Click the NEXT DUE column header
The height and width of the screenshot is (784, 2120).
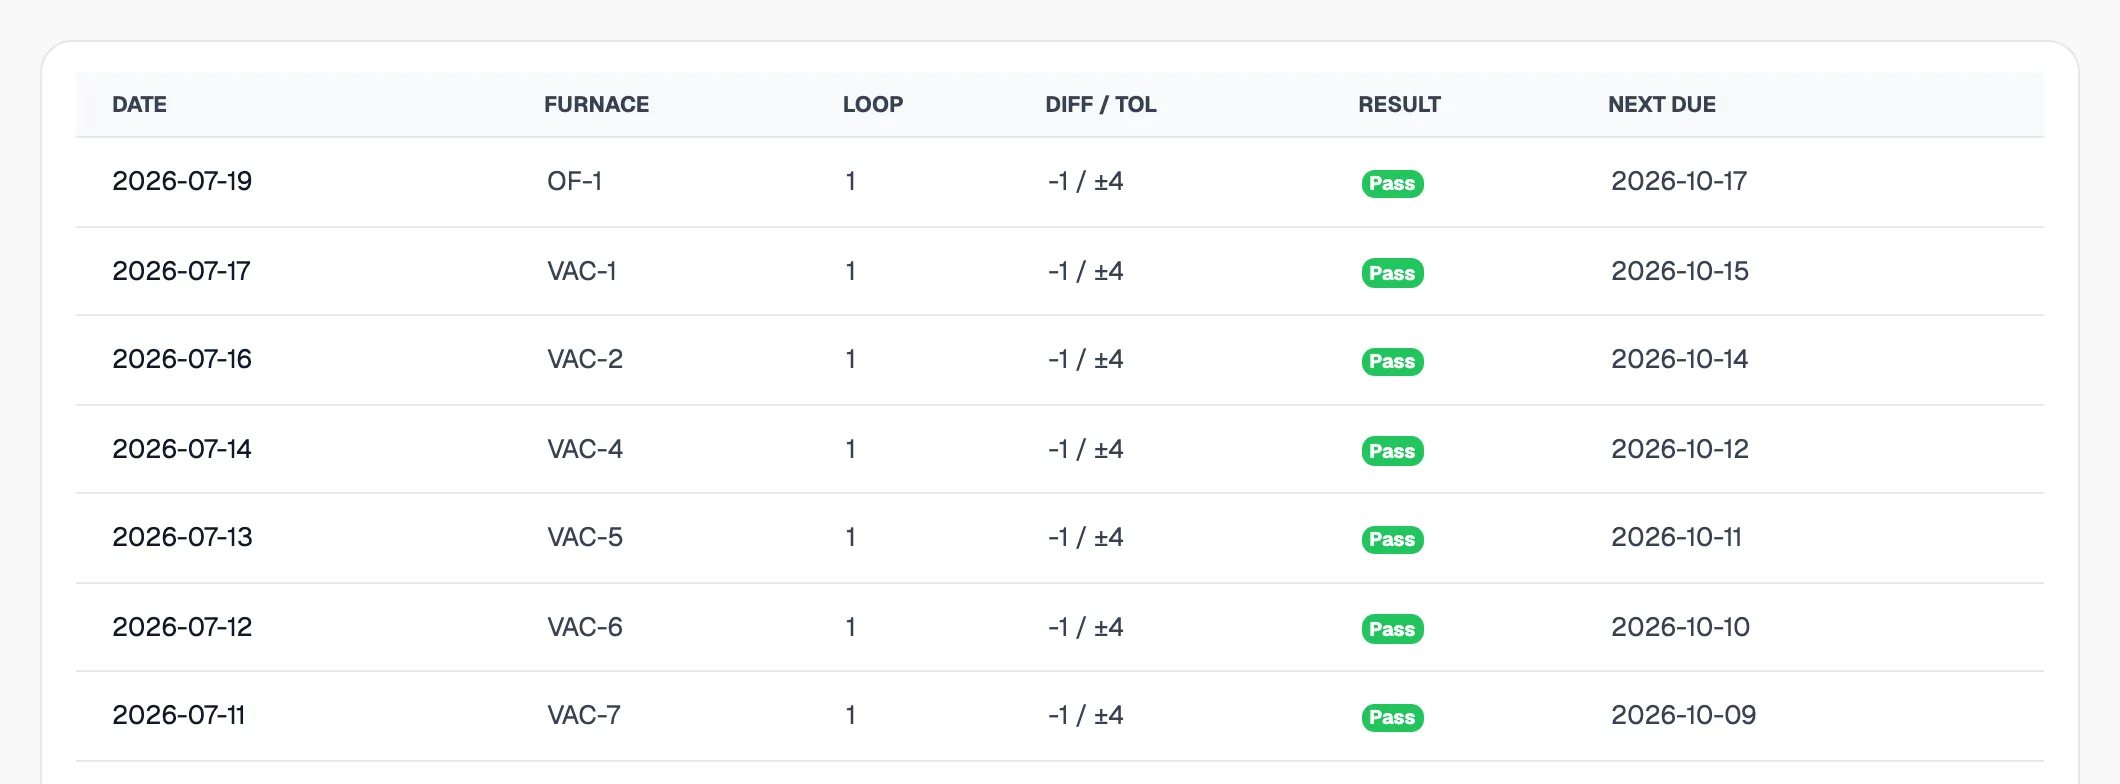(x=1661, y=104)
